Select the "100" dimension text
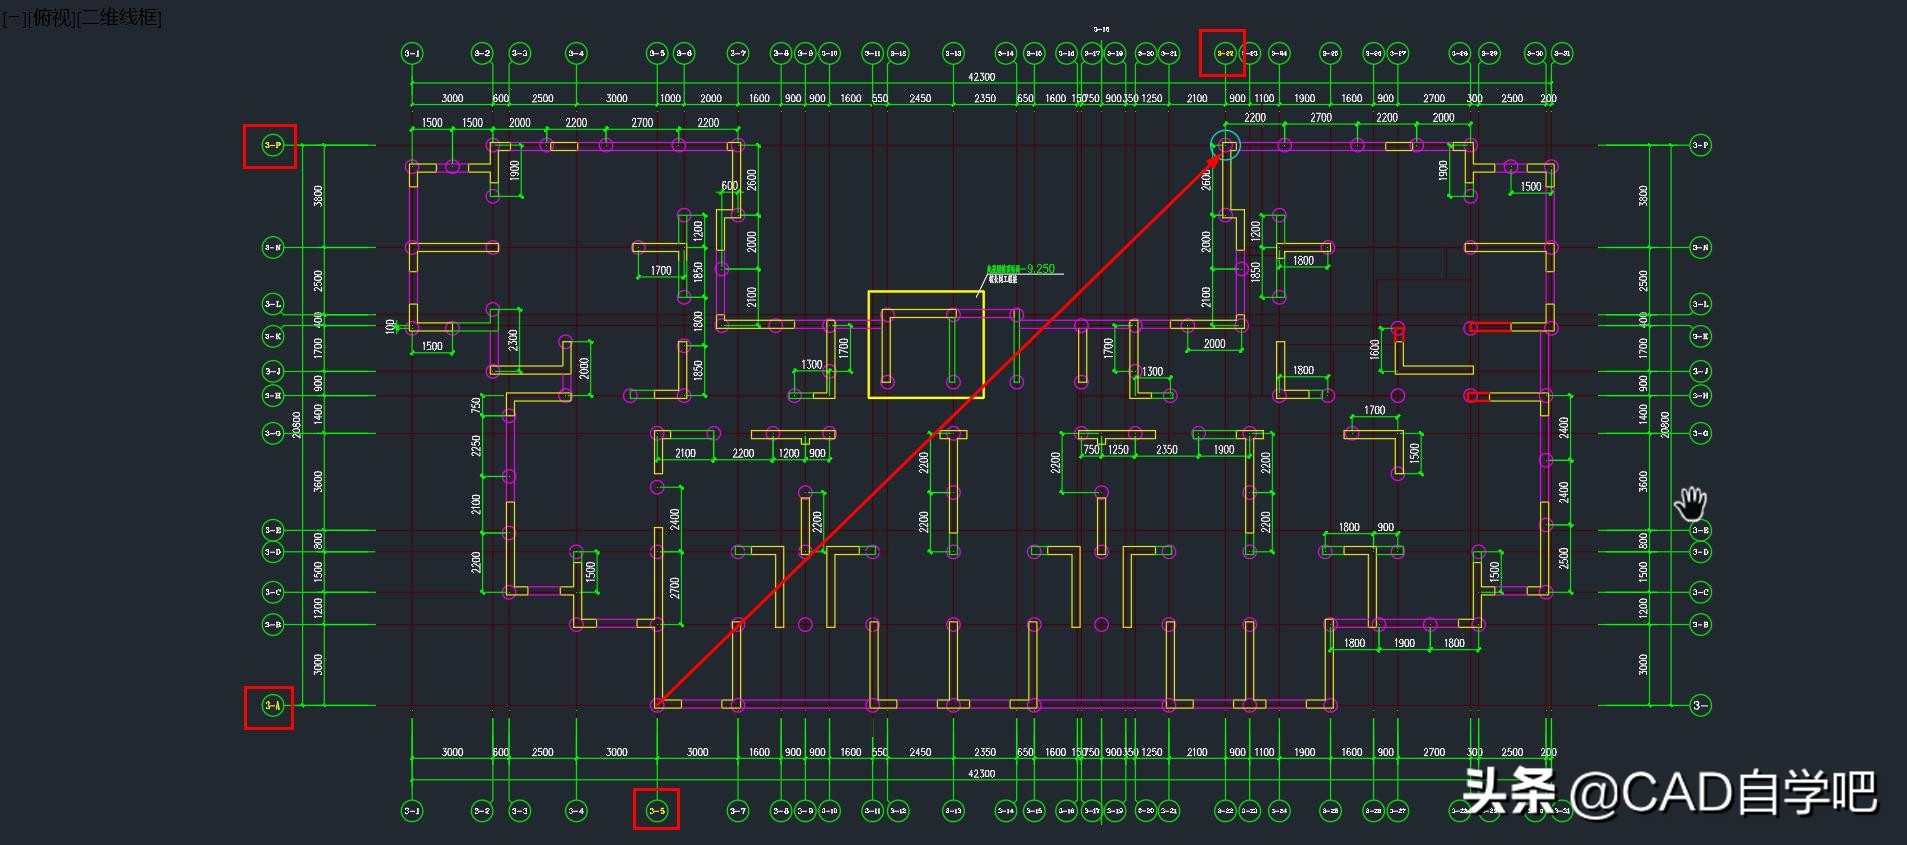This screenshot has width=1907, height=845. pos(390,326)
